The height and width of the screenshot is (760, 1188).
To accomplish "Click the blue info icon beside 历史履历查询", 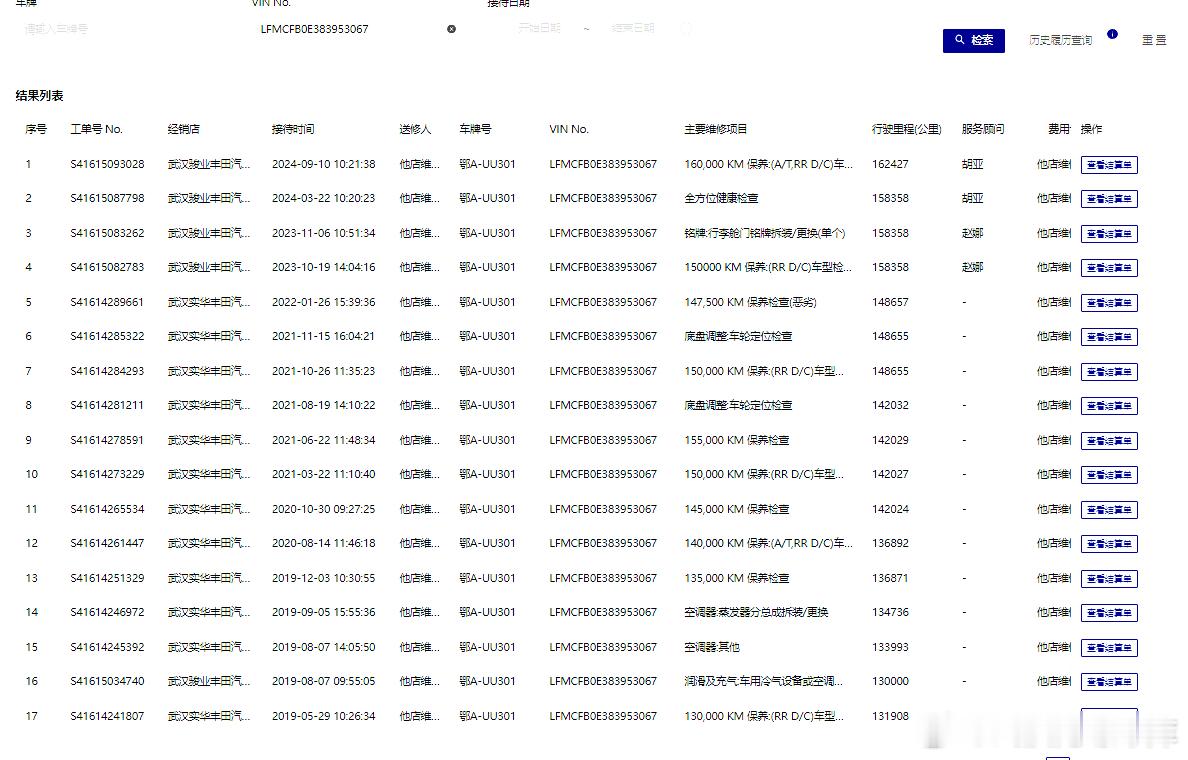I will pyautogui.click(x=1112, y=34).
